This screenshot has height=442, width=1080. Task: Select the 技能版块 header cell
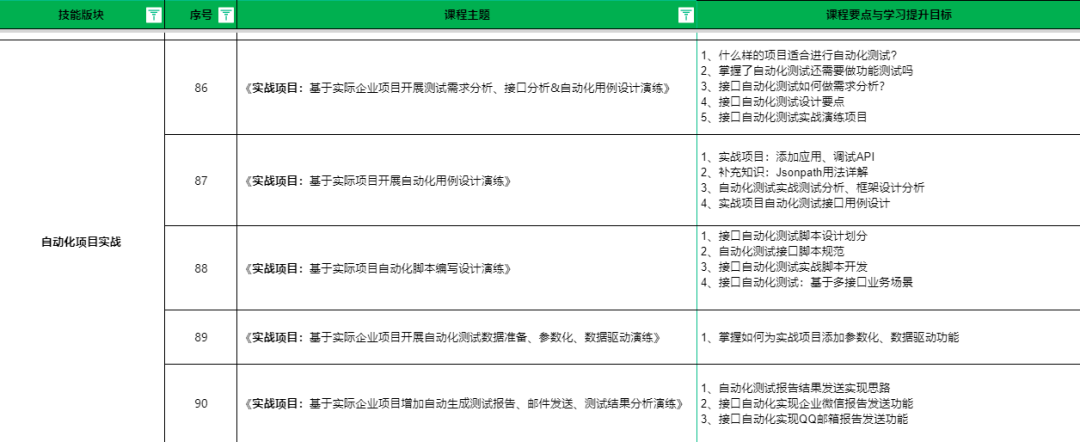[82, 15]
